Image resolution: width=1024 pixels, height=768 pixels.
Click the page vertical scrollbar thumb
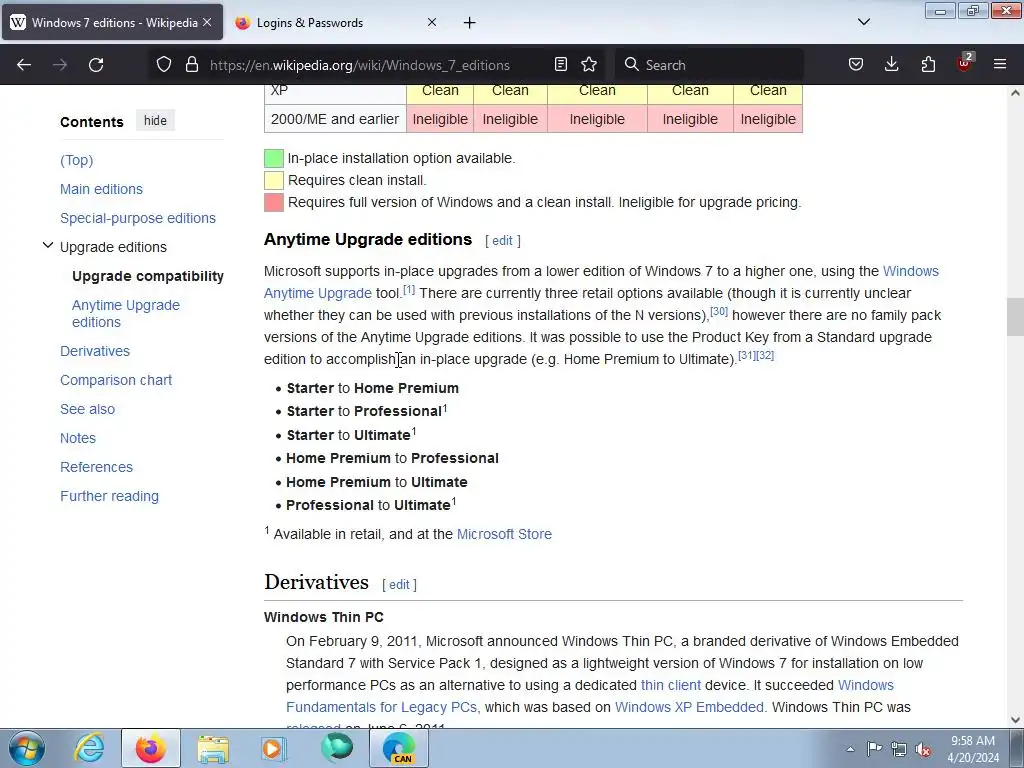tap(1015, 315)
